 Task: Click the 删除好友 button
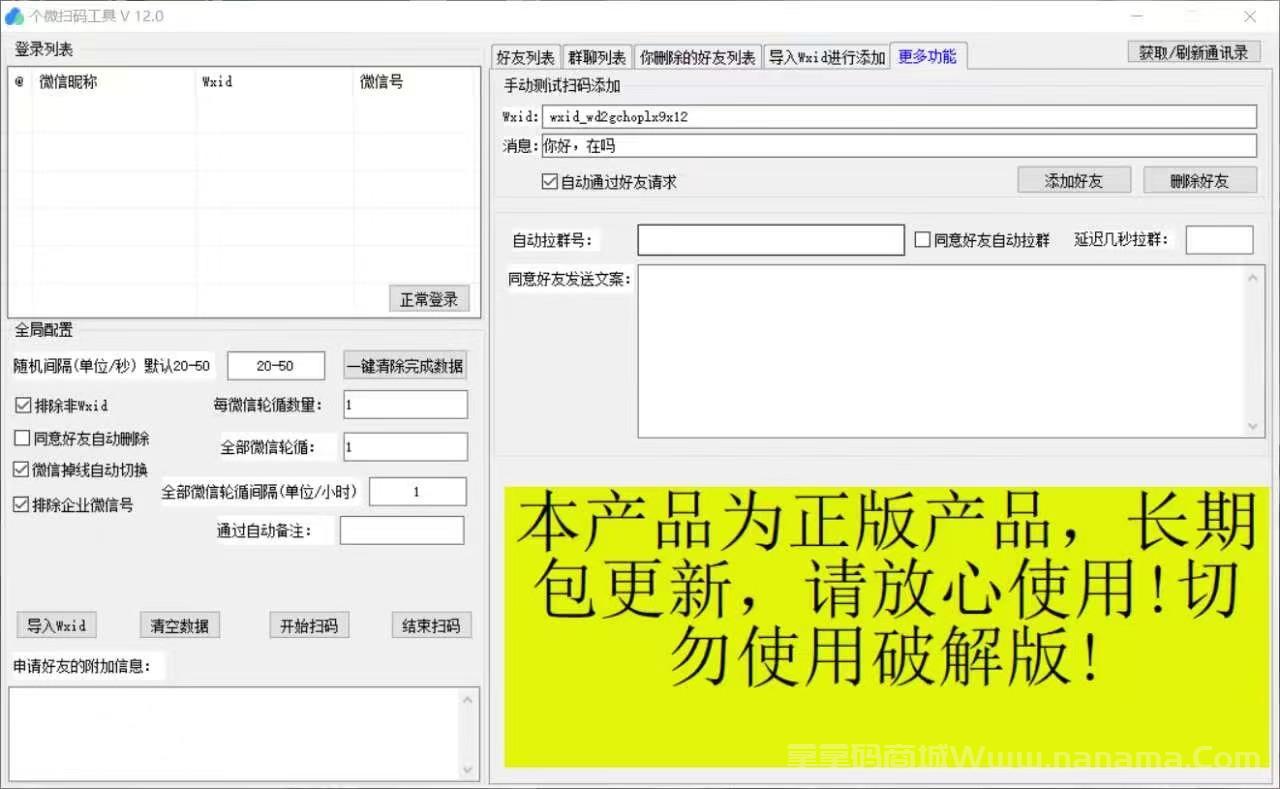pos(1199,180)
